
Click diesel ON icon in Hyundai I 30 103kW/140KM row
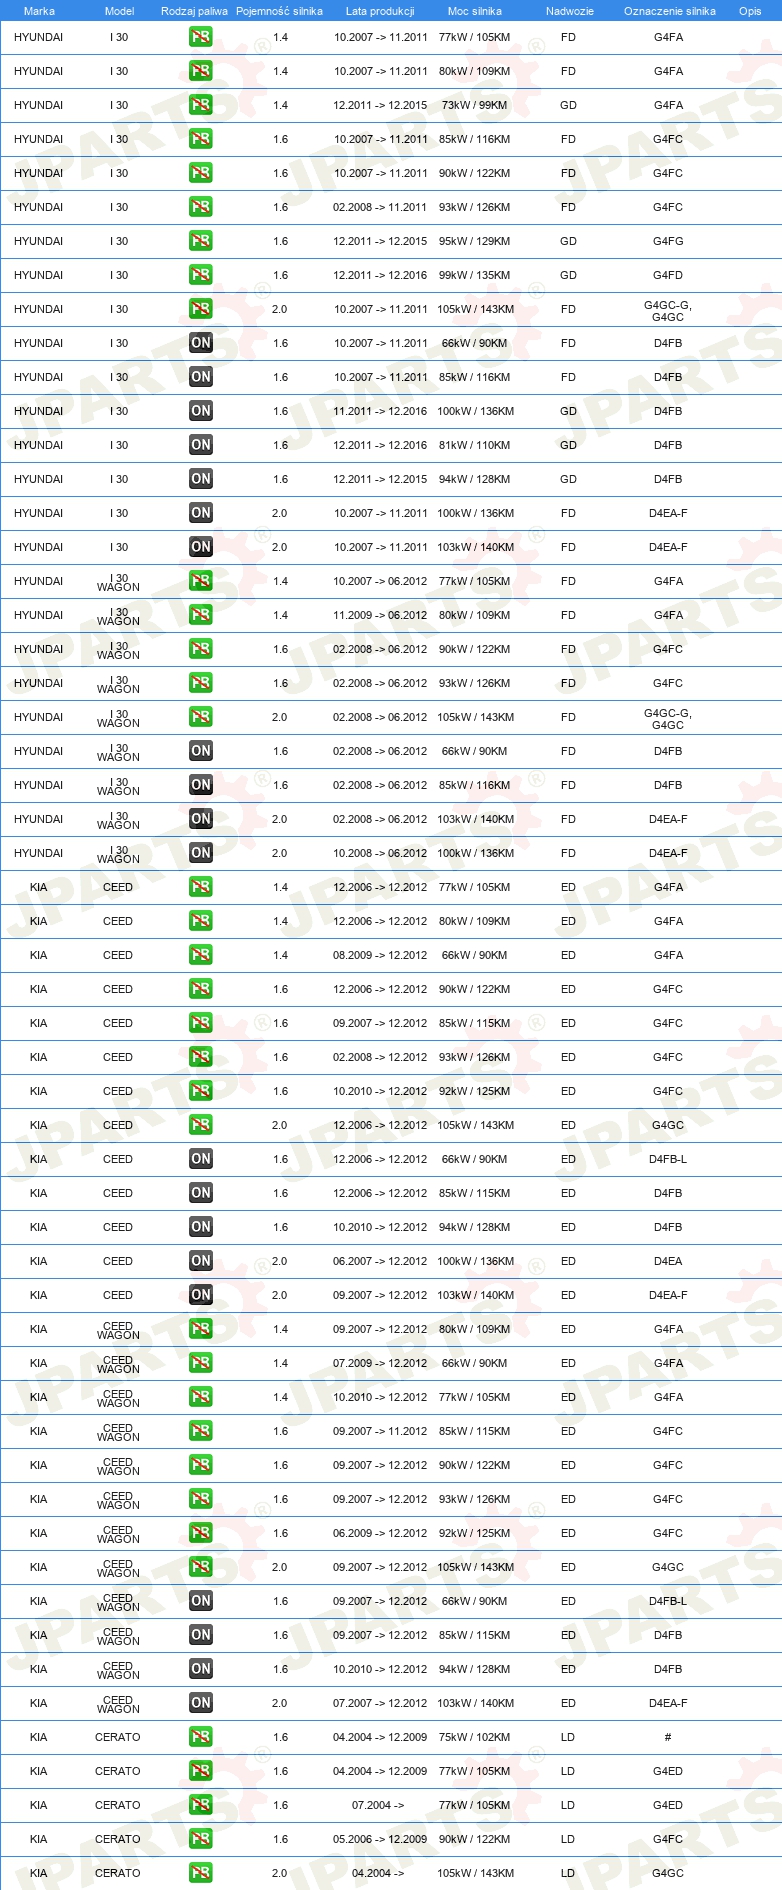pos(200,547)
